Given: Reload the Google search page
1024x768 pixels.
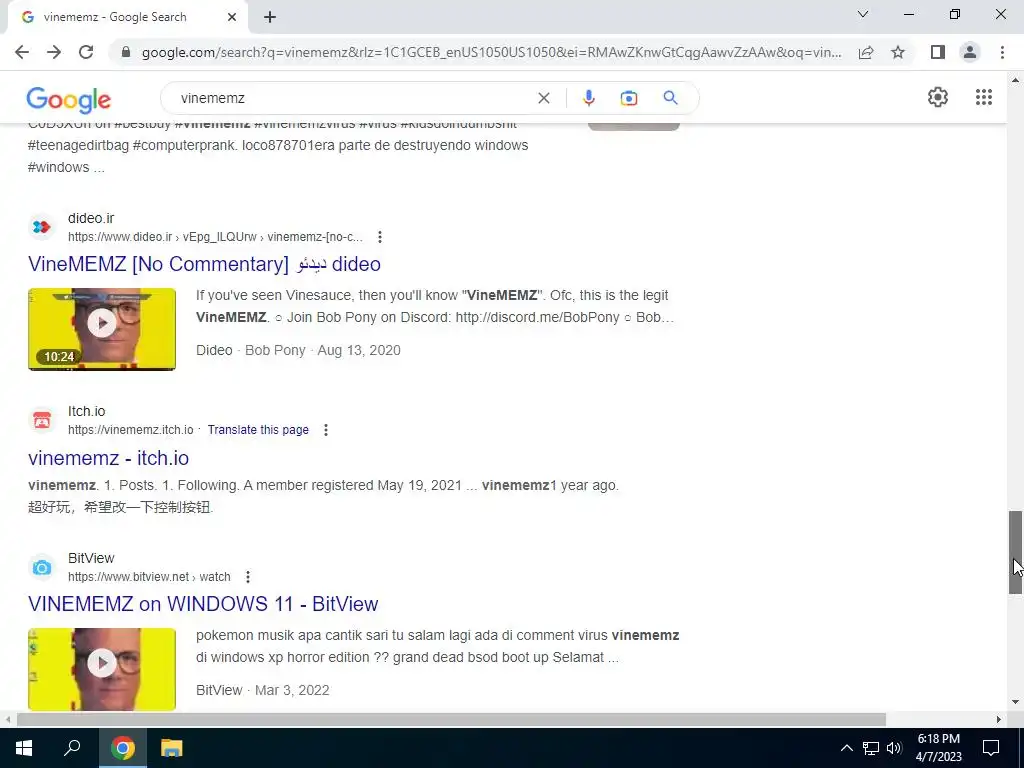Looking at the screenshot, I should tap(86, 52).
